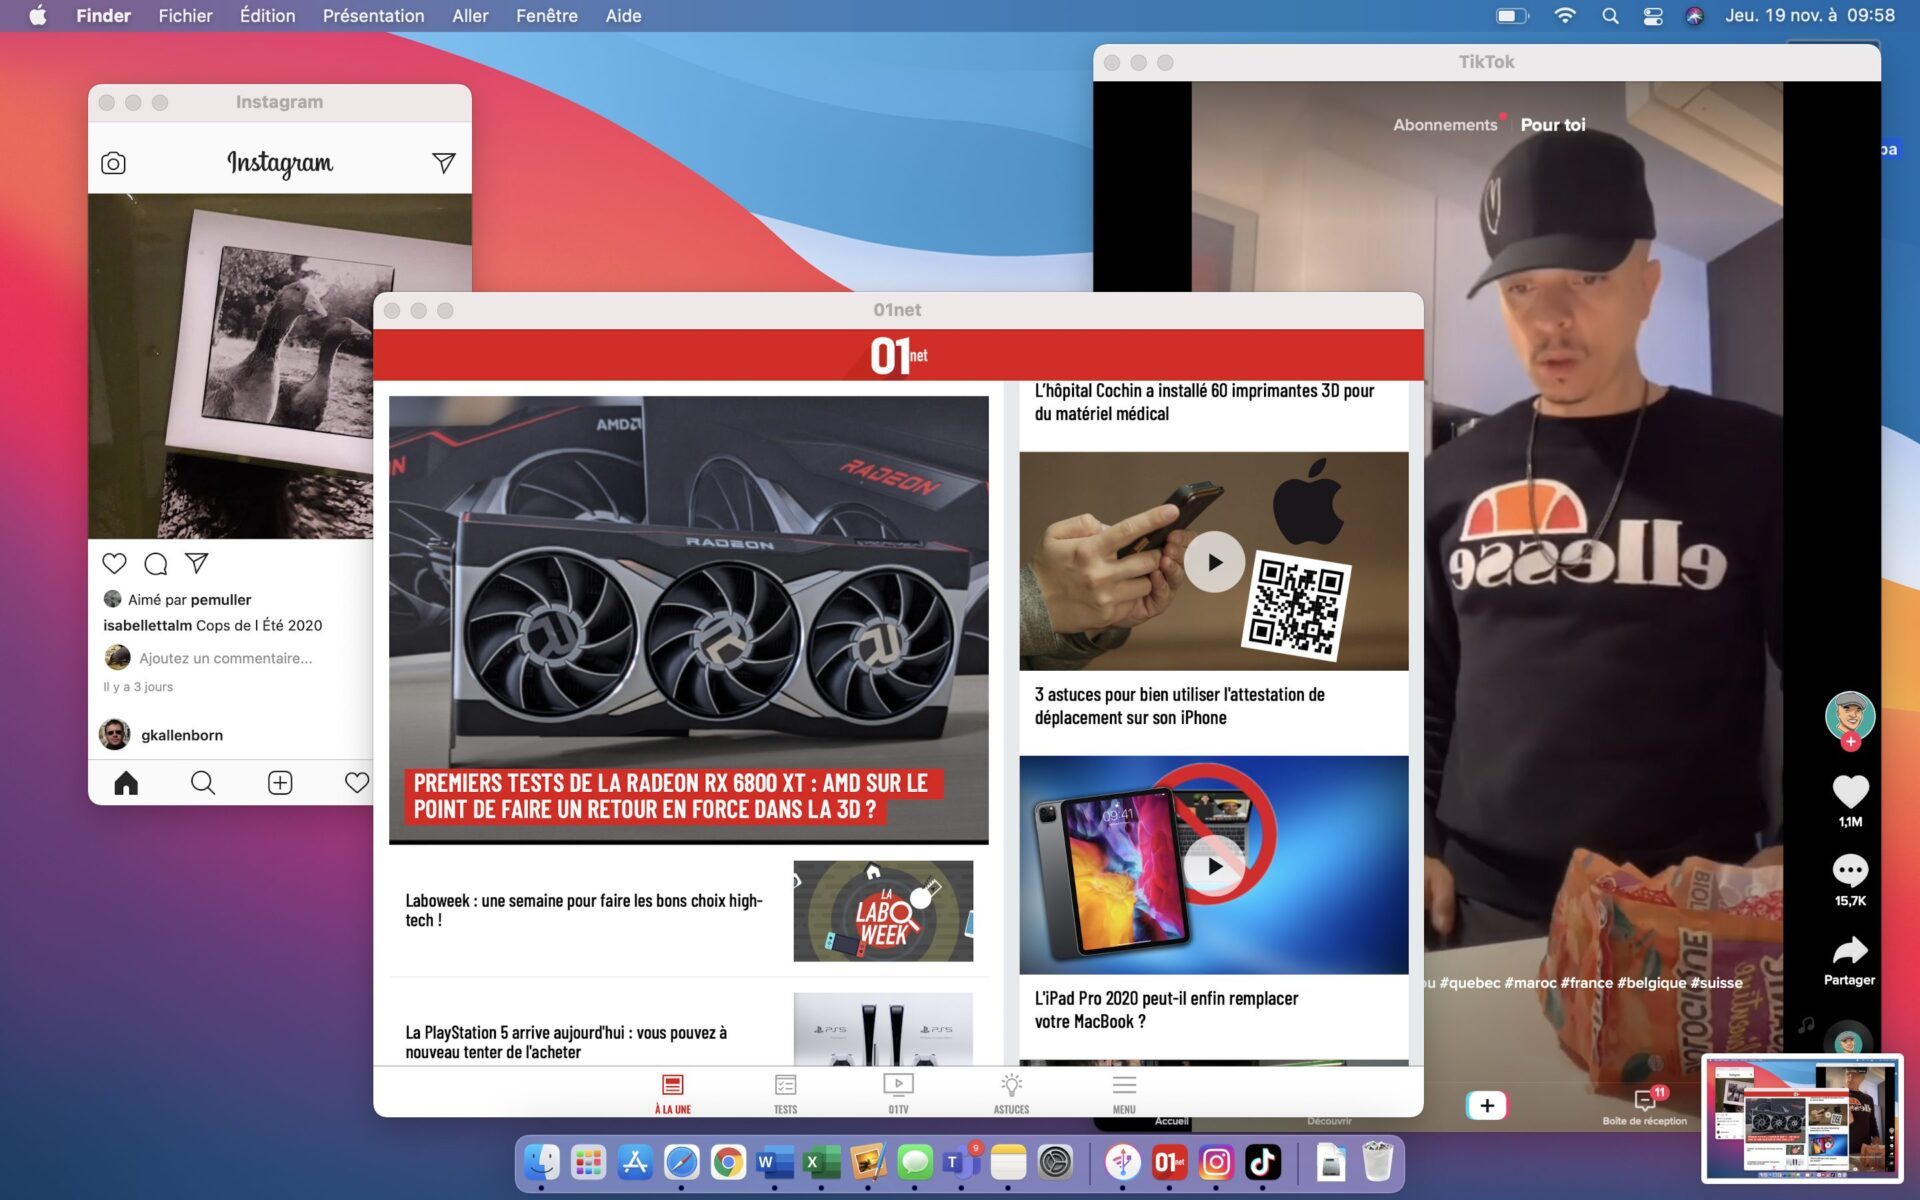
Task: Open the TikTok creator's profile avatar
Action: click(1850, 715)
